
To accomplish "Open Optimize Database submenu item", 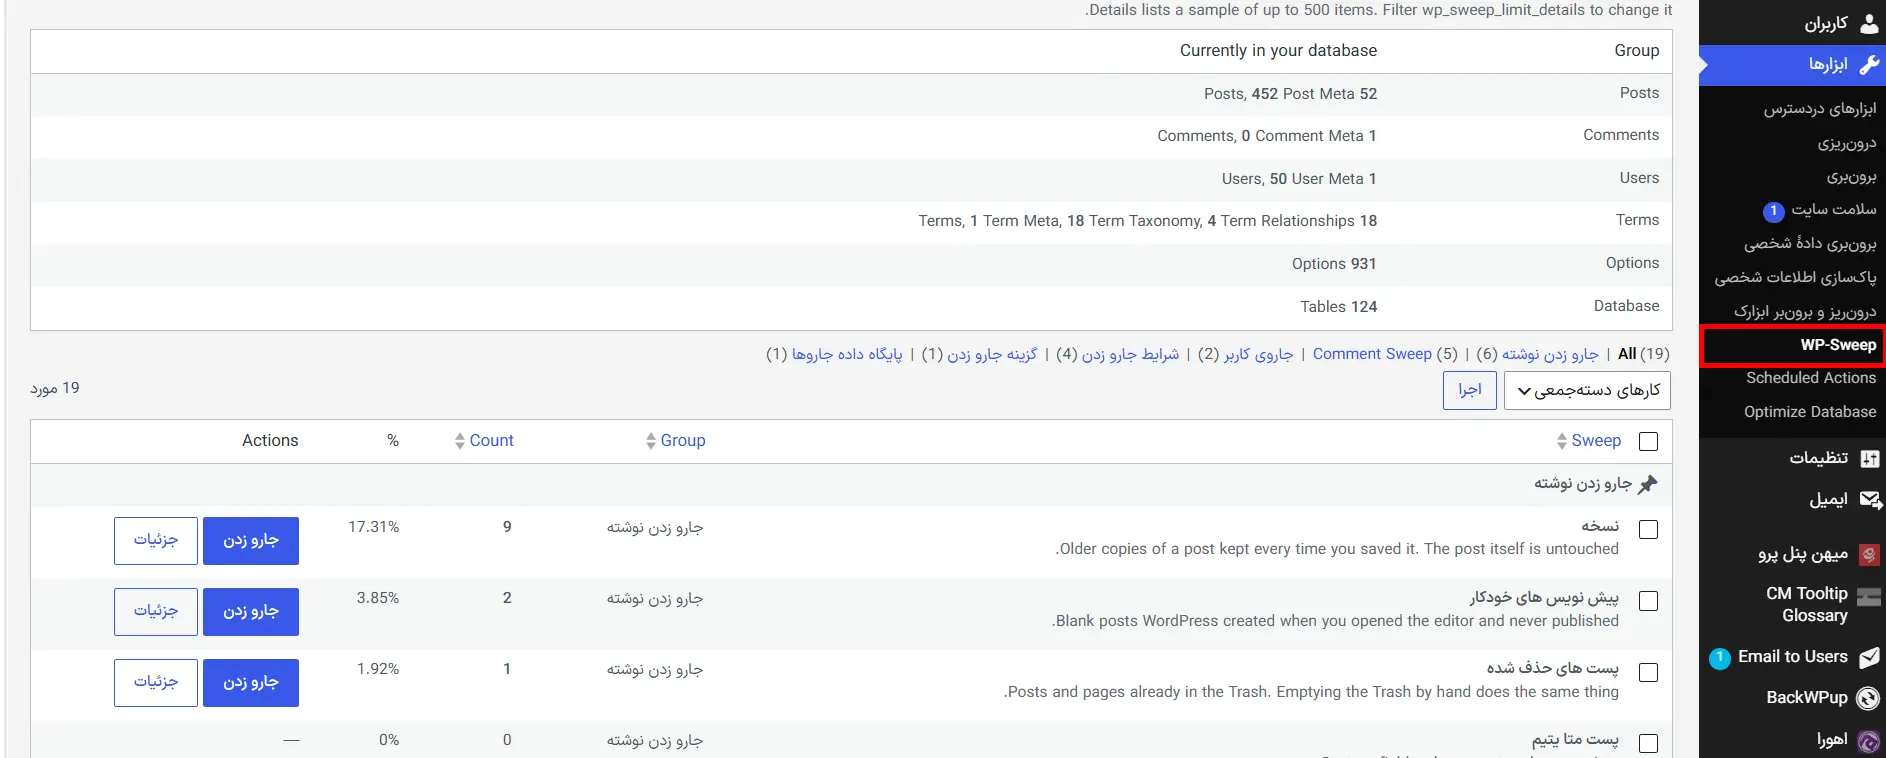I will coord(1810,412).
